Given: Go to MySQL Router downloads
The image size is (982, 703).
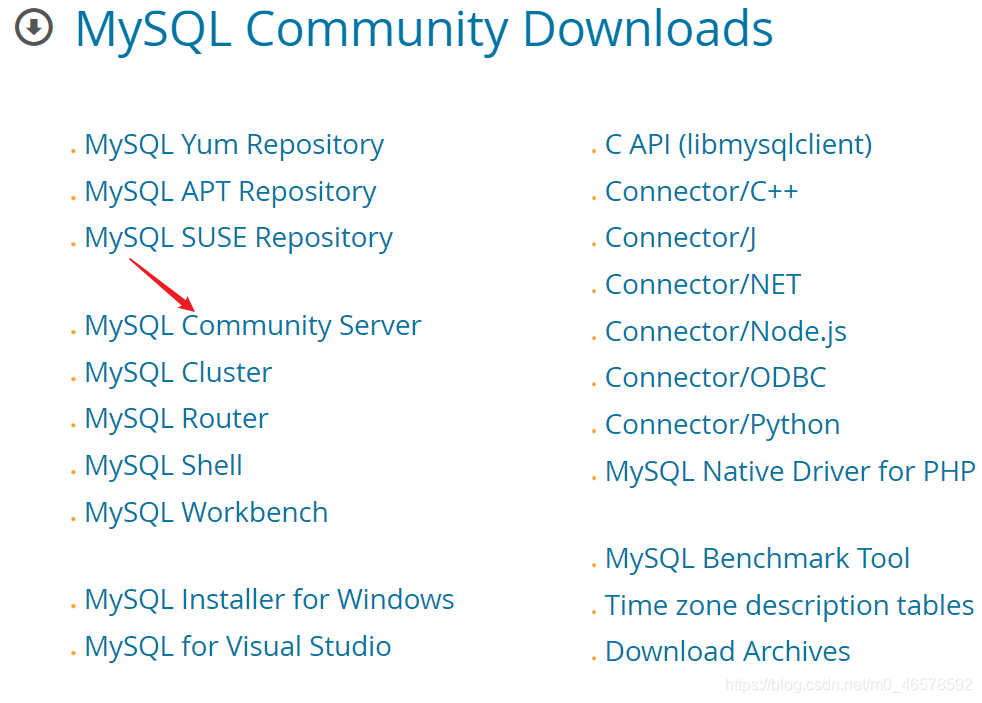Looking at the screenshot, I should tap(177, 419).
